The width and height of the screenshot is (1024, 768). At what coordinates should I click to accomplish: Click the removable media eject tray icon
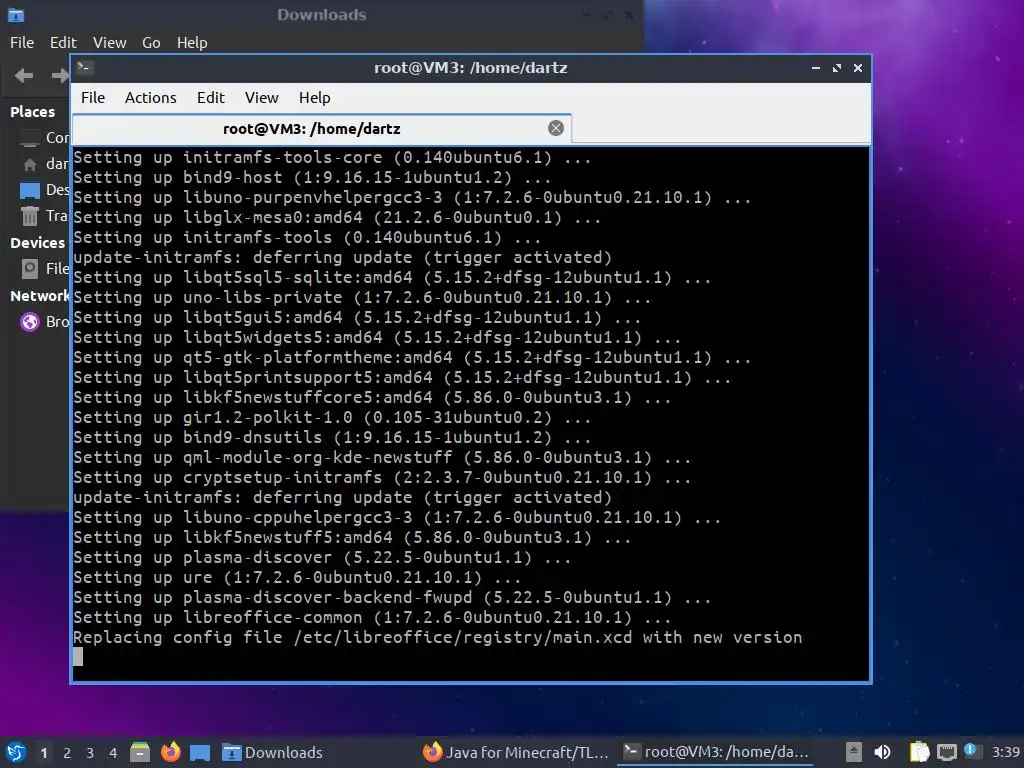854,752
